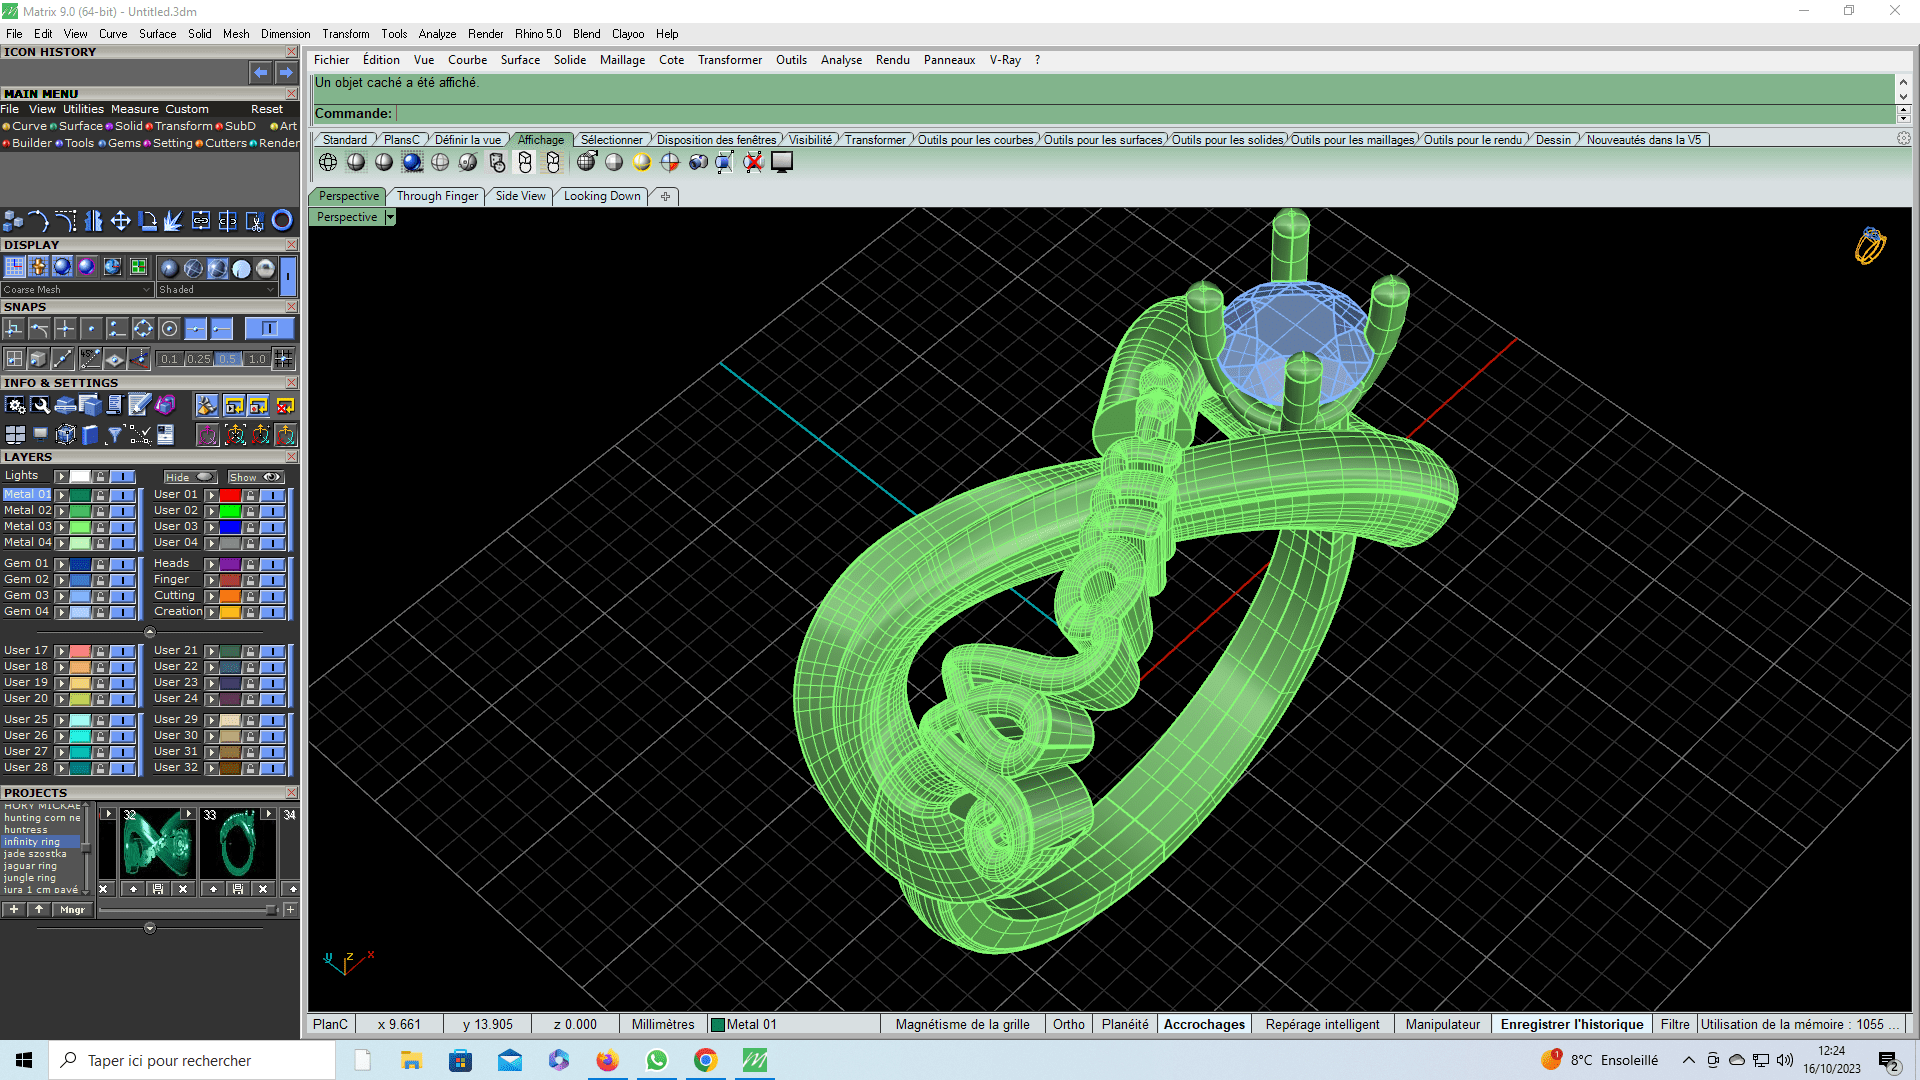
Task: Open the Sélectionner toolbar tab
Action: click(x=612, y=140)
